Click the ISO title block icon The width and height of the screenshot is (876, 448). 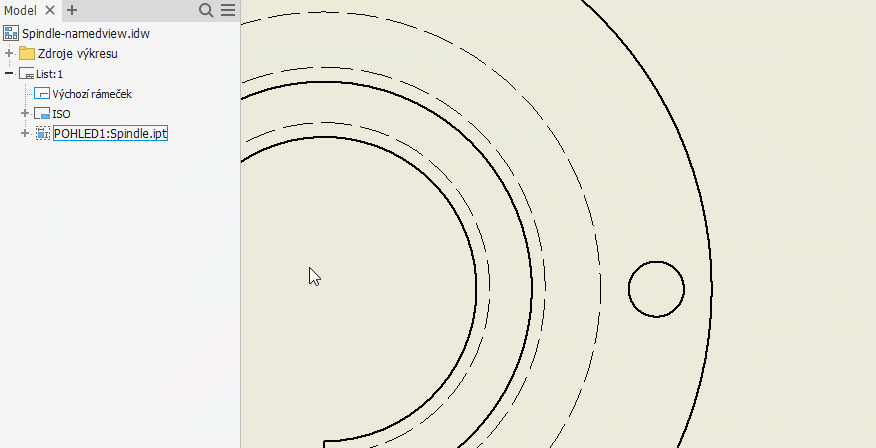click(42, 114)
